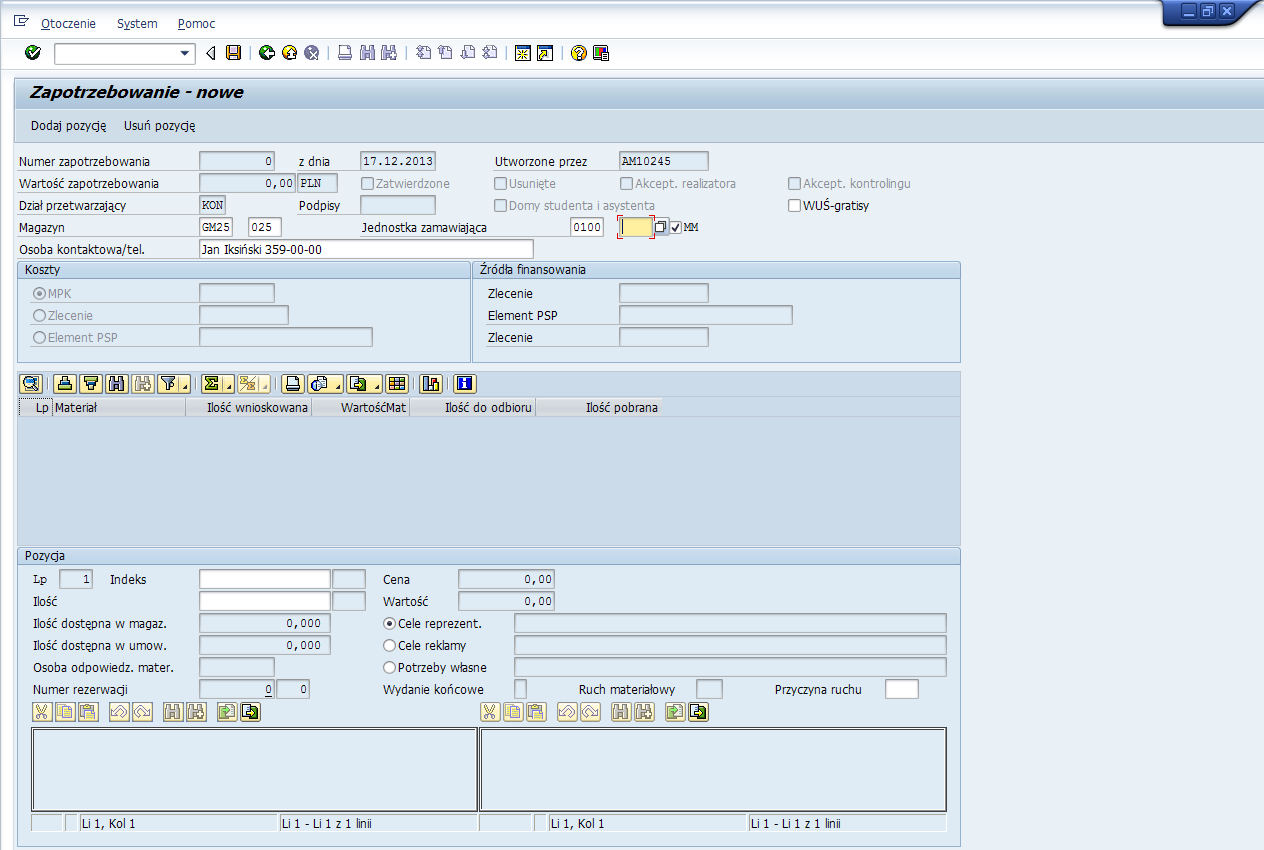Print the grid list
This screenshot has height=850, width=1264.
(292, 383)
